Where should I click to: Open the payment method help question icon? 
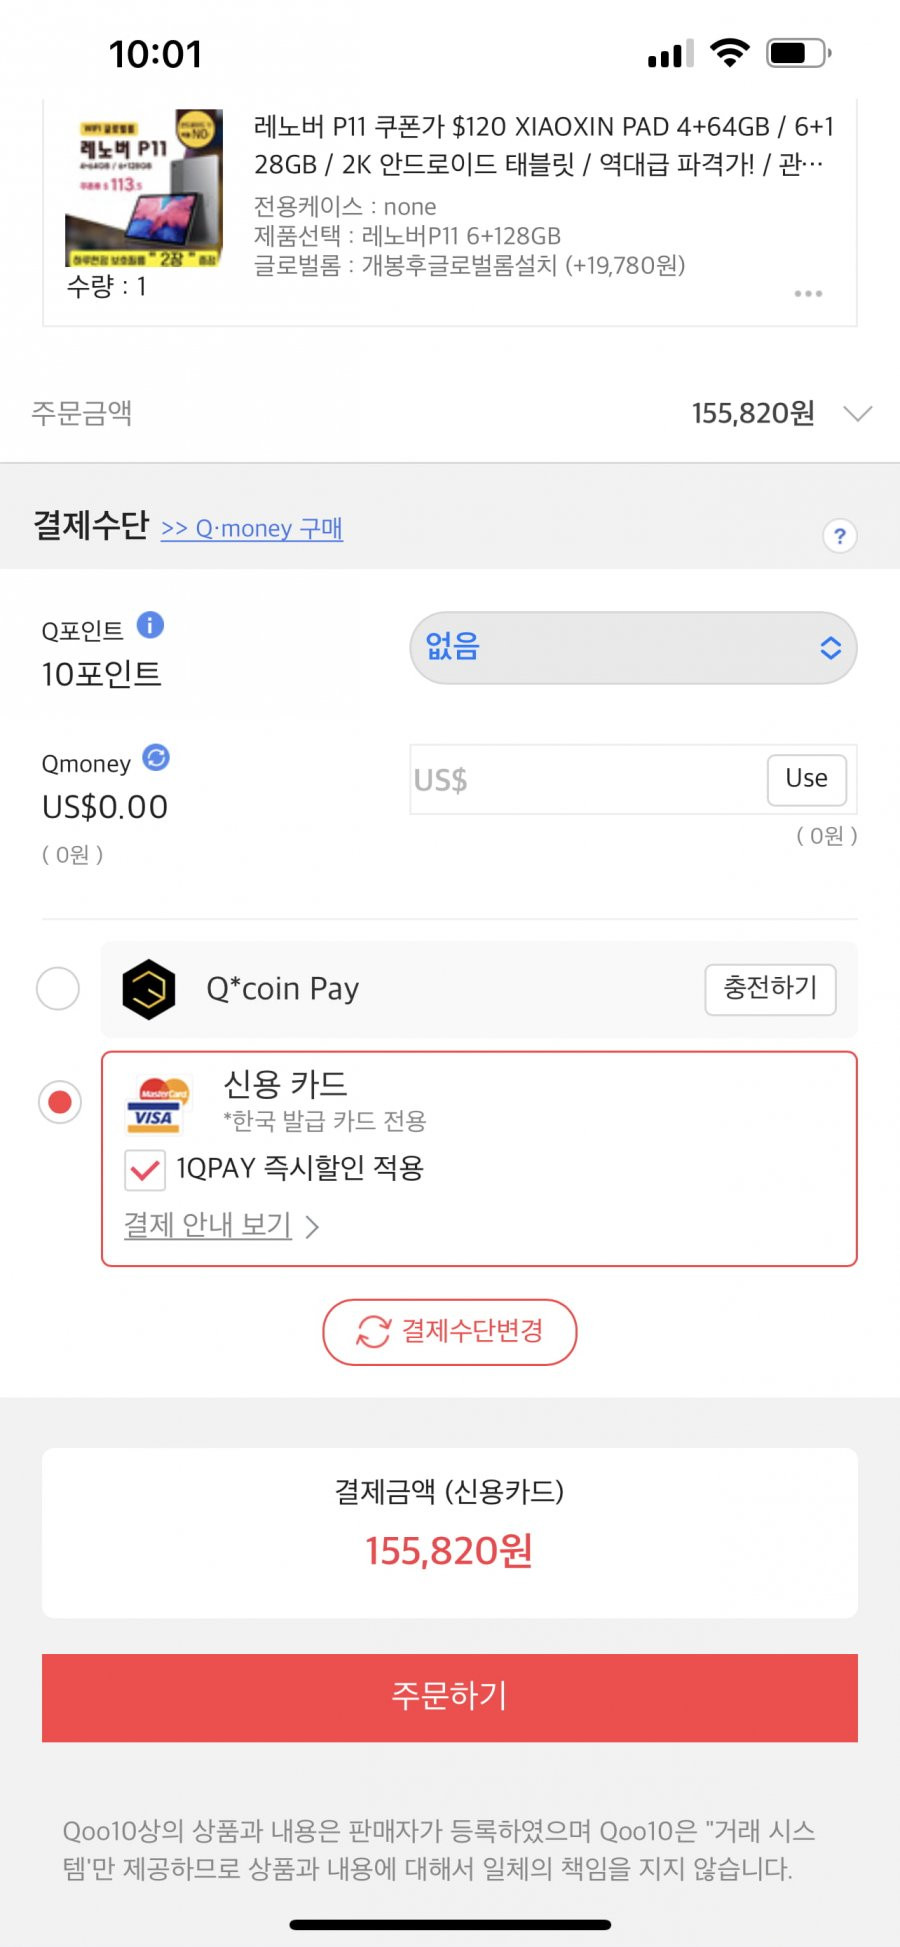tap(840, 536)
